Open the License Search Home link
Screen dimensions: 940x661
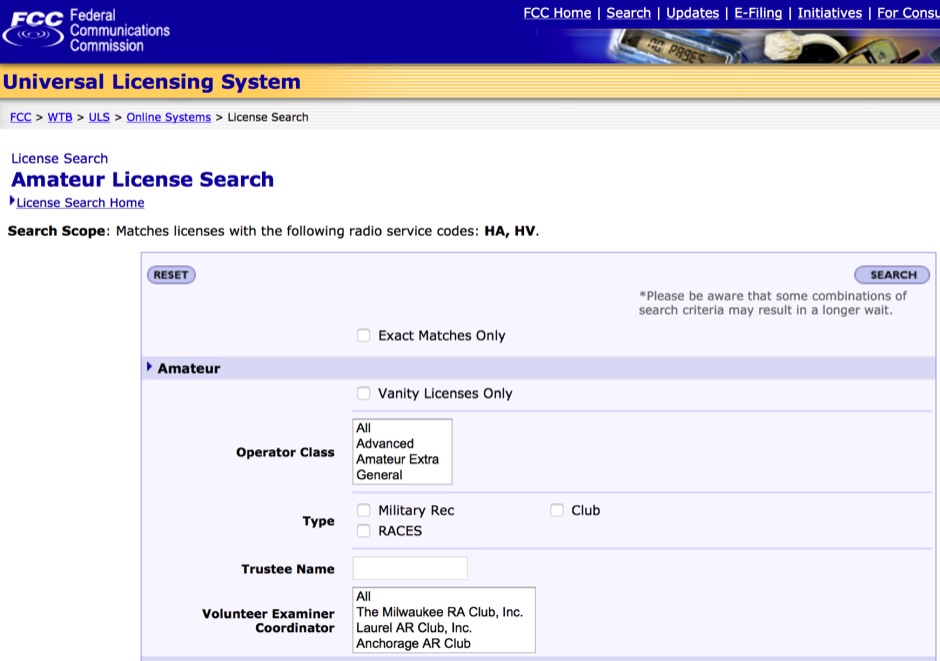[80, 203]
